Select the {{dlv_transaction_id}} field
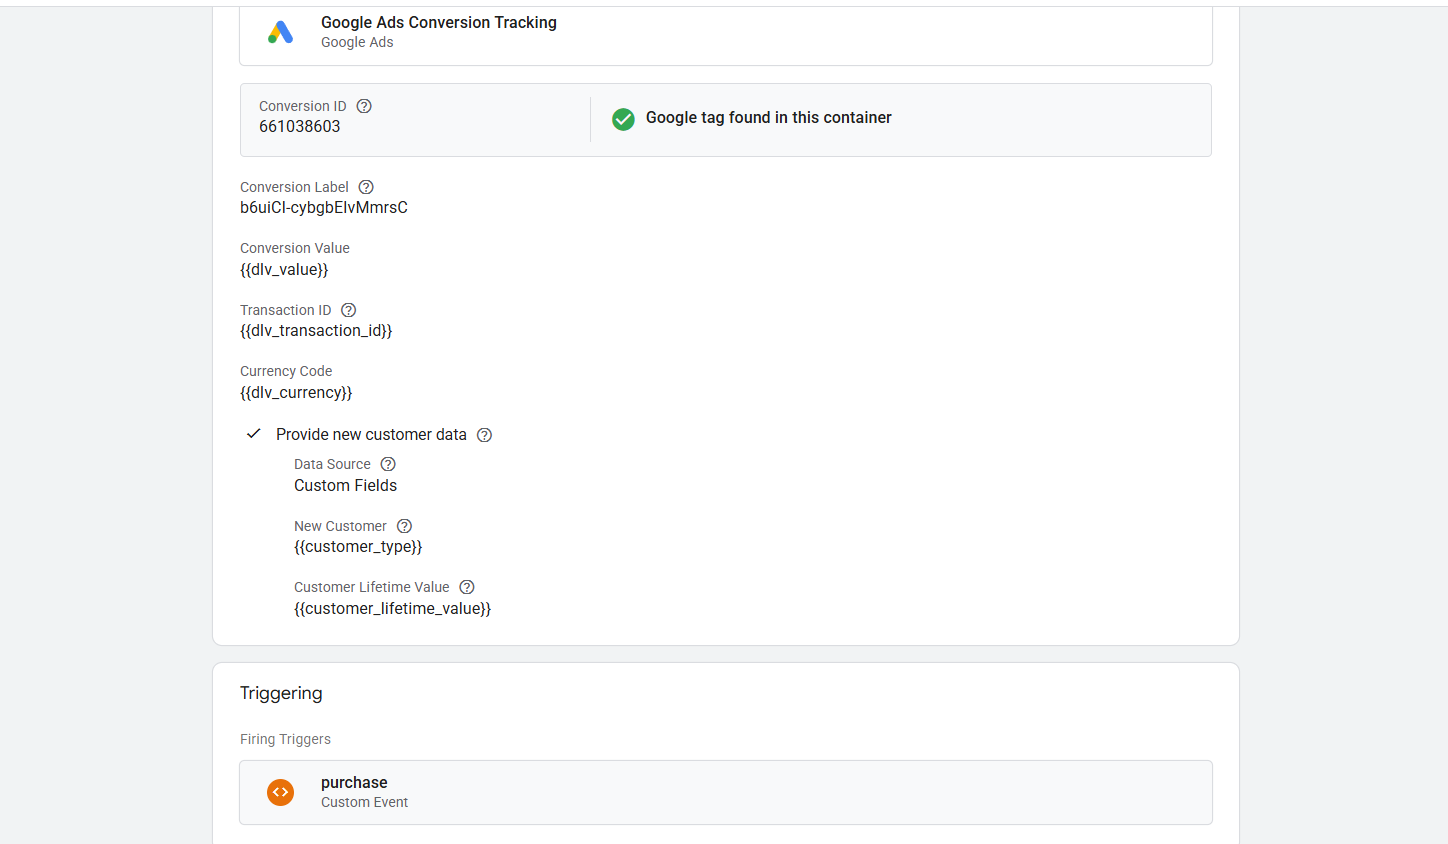 (316, 331)
